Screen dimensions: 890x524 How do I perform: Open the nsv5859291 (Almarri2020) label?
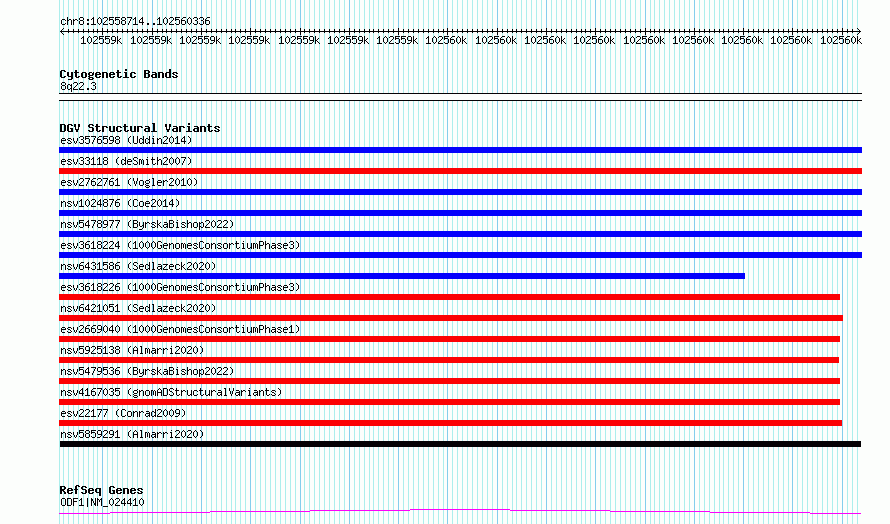point(132,434)
